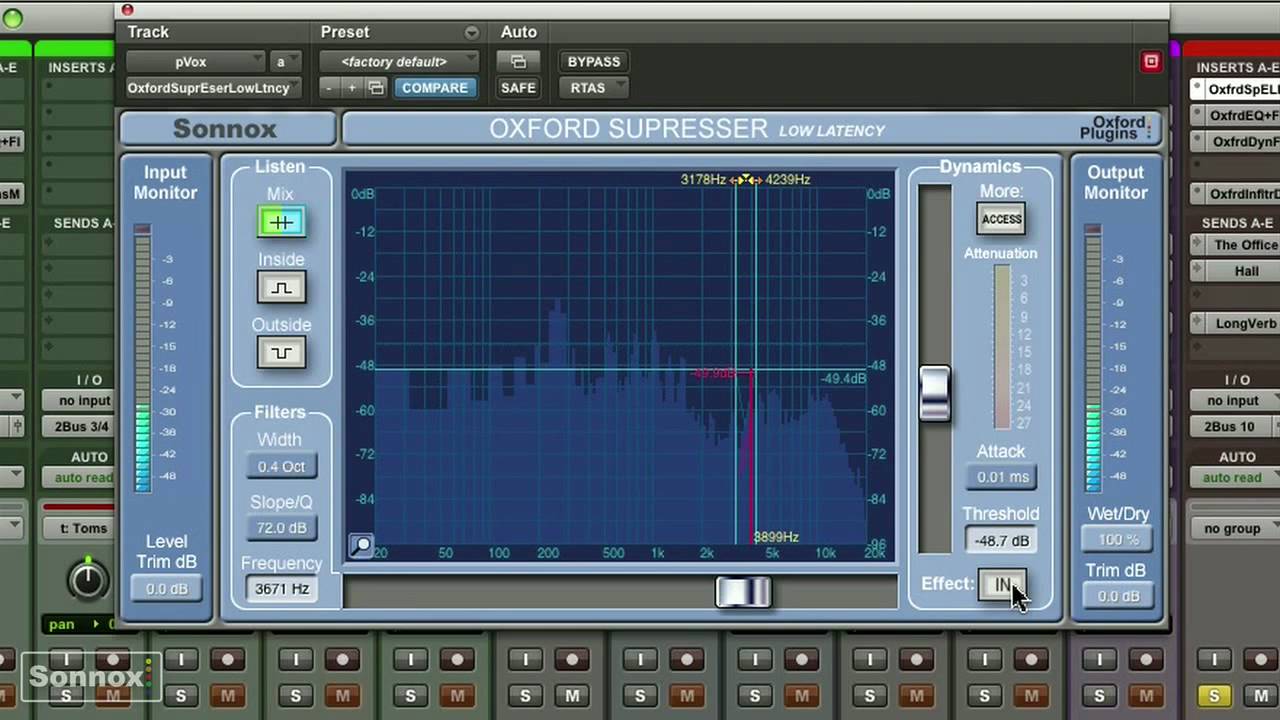Toggle automation SAFE button
This screenshot has height=720, width=1280.
(518, 88)
